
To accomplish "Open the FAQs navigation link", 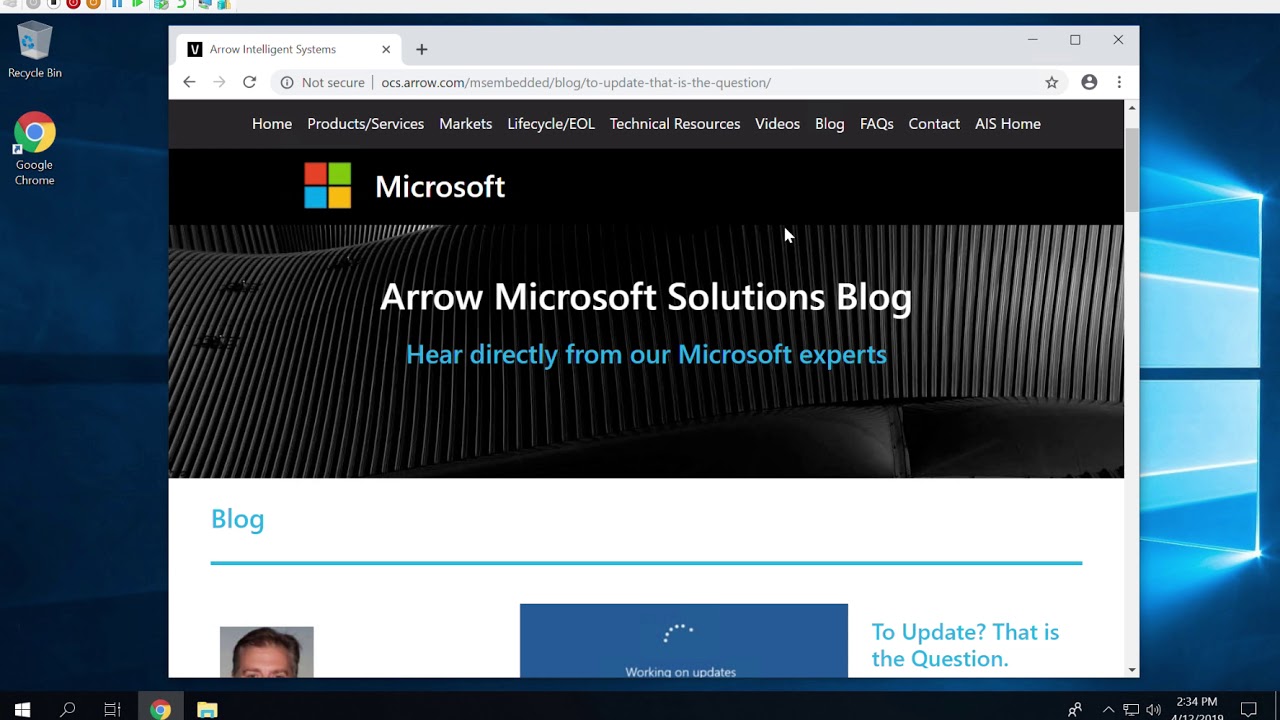I will (x=876, y=124).
